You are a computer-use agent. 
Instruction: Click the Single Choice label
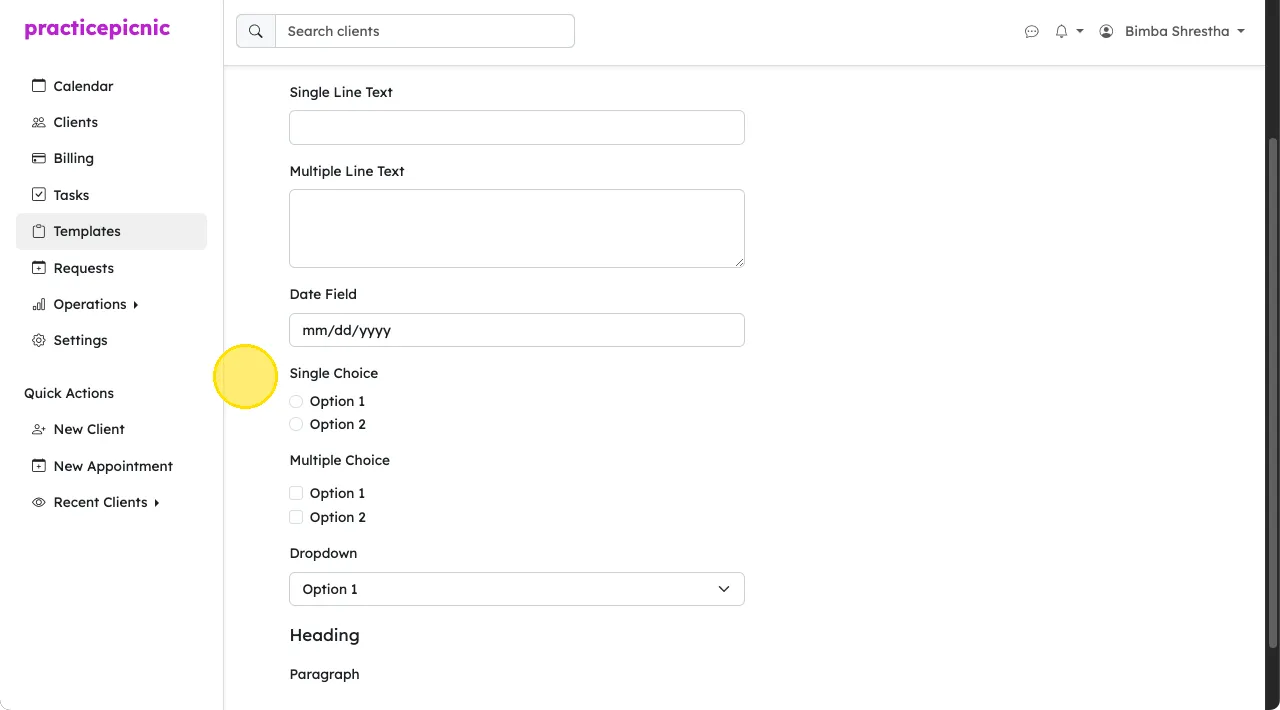tap(334, 373)
